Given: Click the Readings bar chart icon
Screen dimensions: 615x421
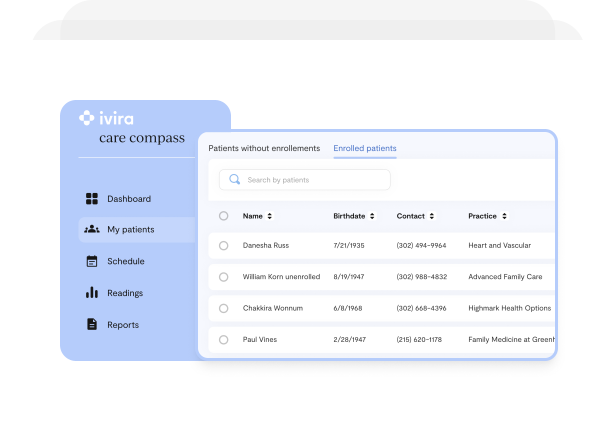Looking at the screenshot, I should (x=92, y=293).
